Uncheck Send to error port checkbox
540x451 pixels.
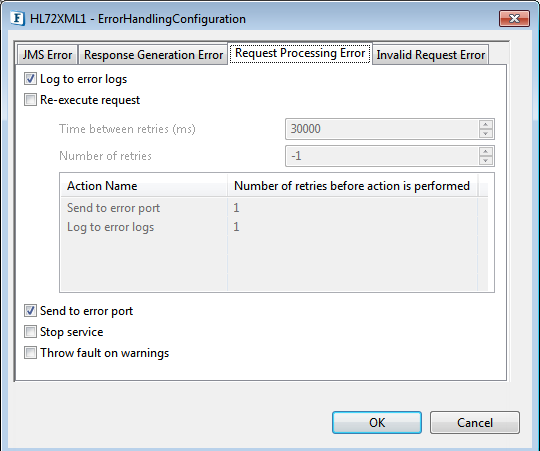tap(30, 311)
